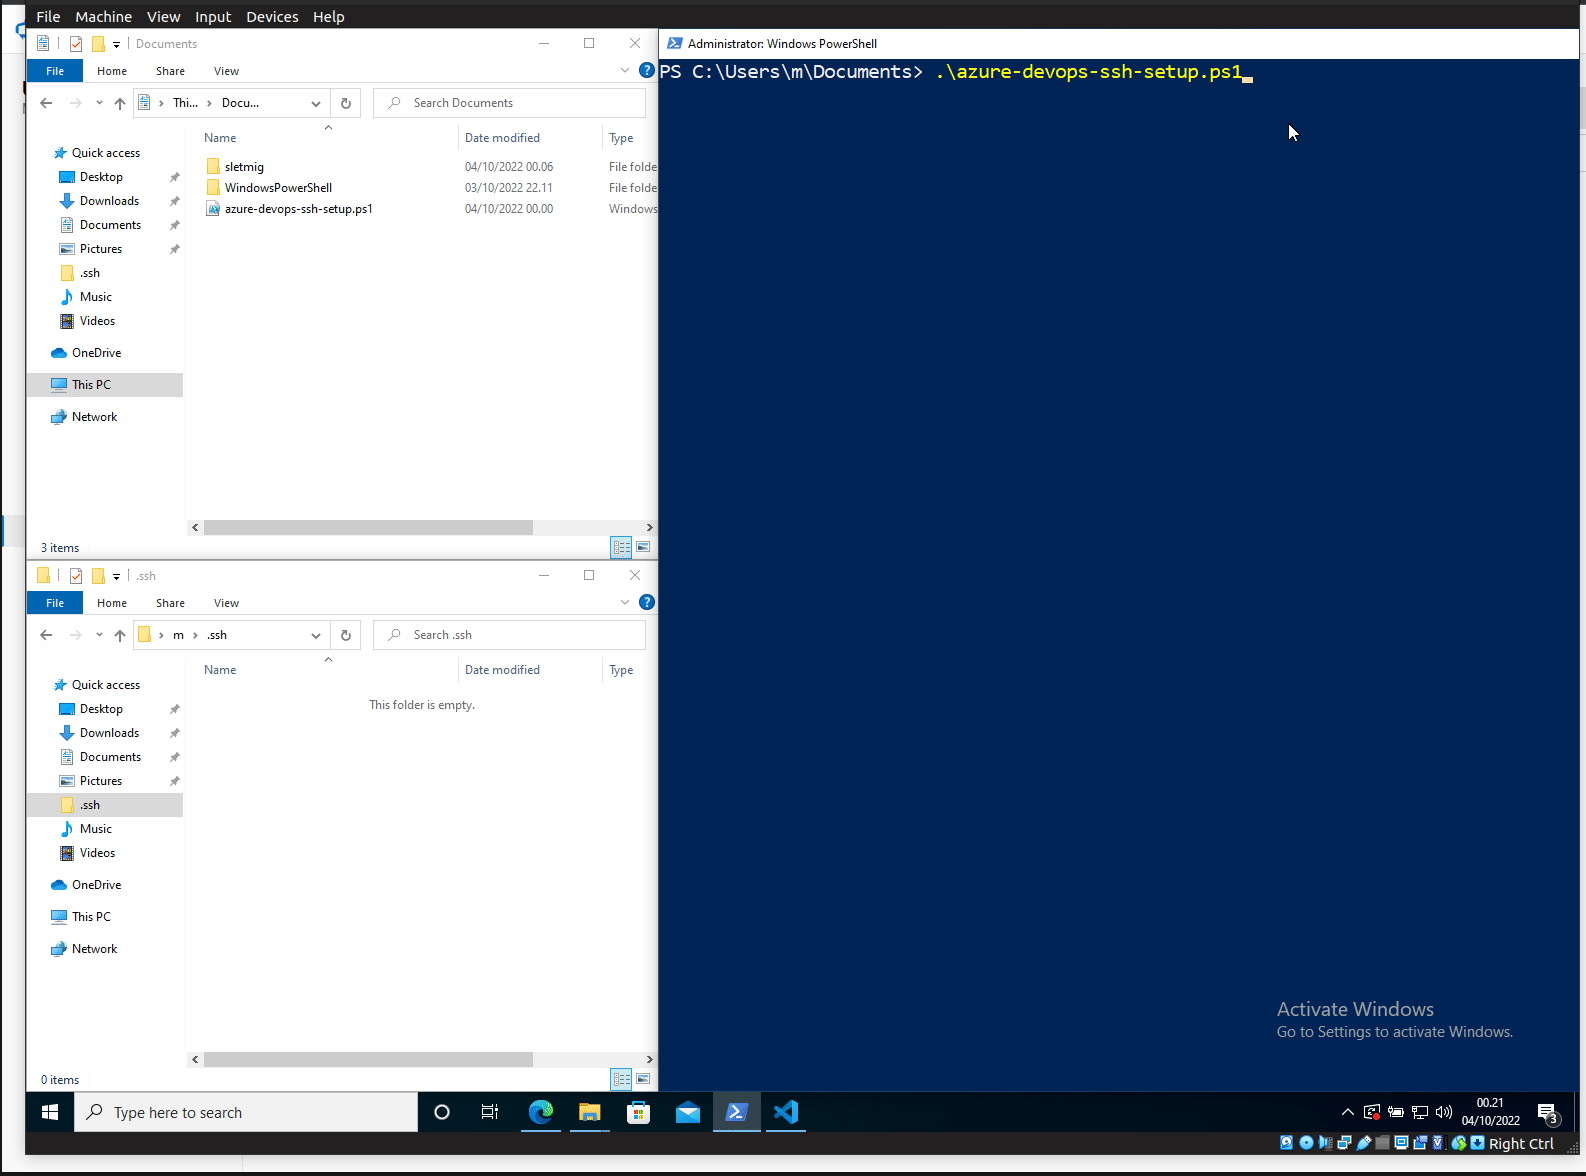Open View tab in .ssh window
1586x1176 pixels.
pyautogui.click(x=226, y=603)
